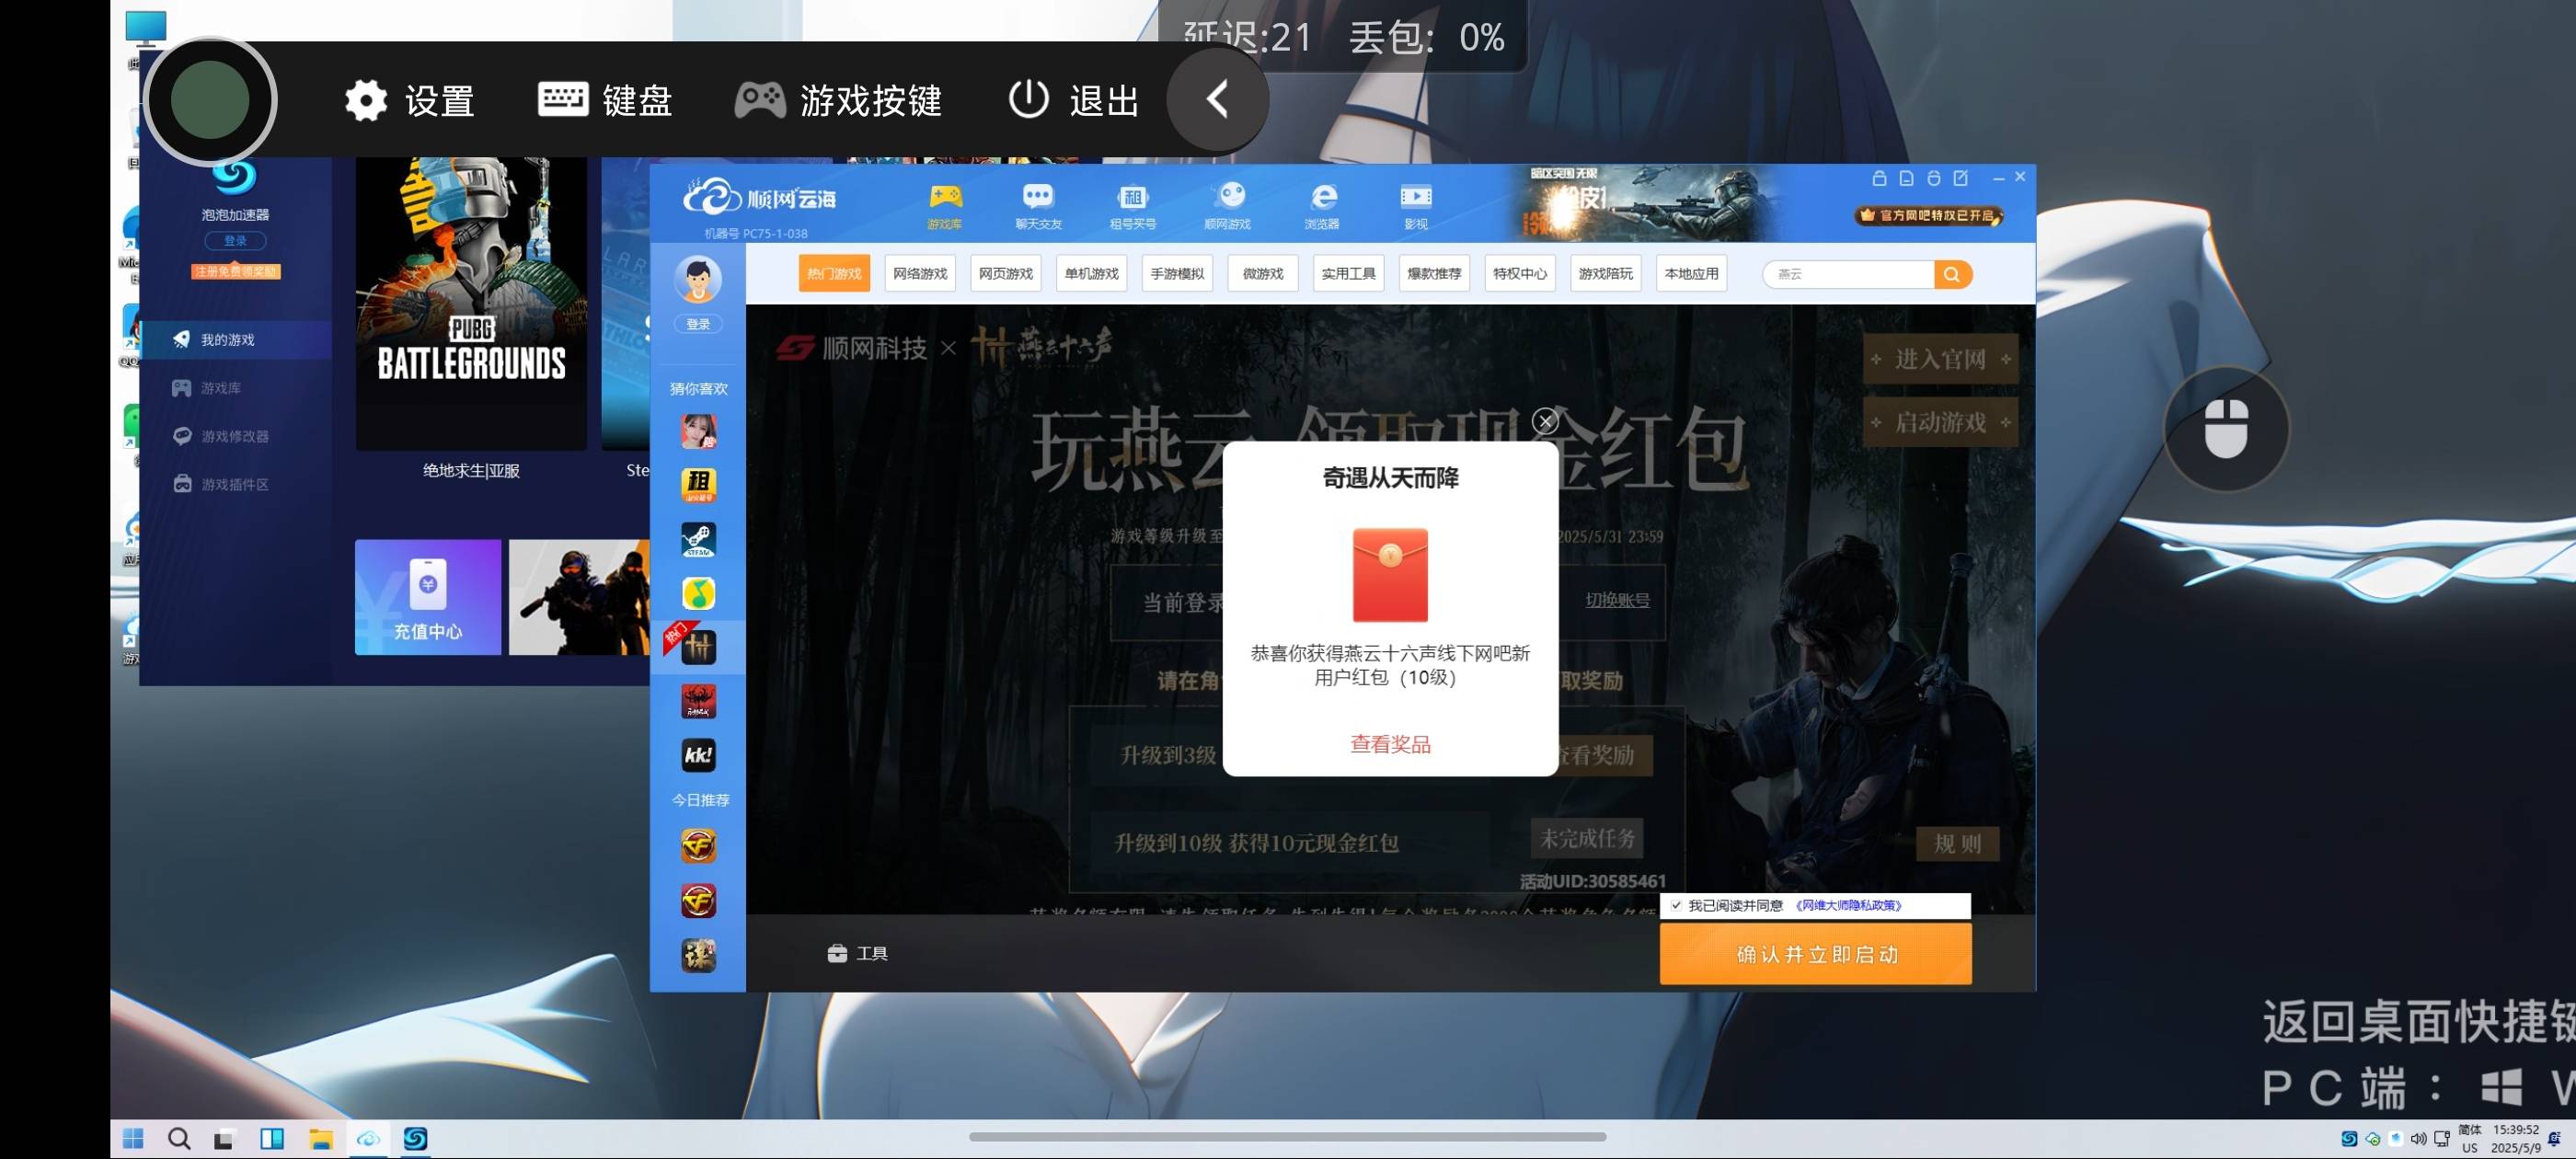Image resolution: width=2576 pixels, height=1159 pixels.
Task: Open the first CF icon under 今日推荐
Action: tap(698, 846)
